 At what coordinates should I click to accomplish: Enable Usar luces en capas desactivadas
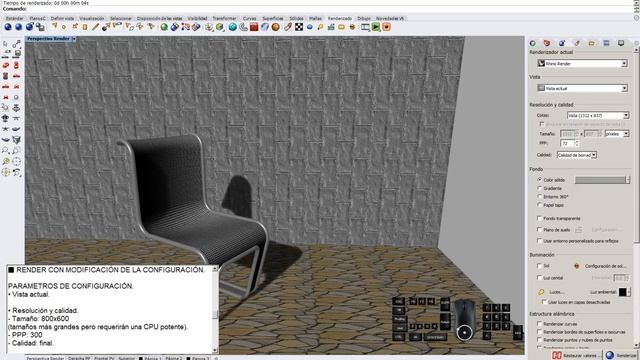(x=544, y=302)
